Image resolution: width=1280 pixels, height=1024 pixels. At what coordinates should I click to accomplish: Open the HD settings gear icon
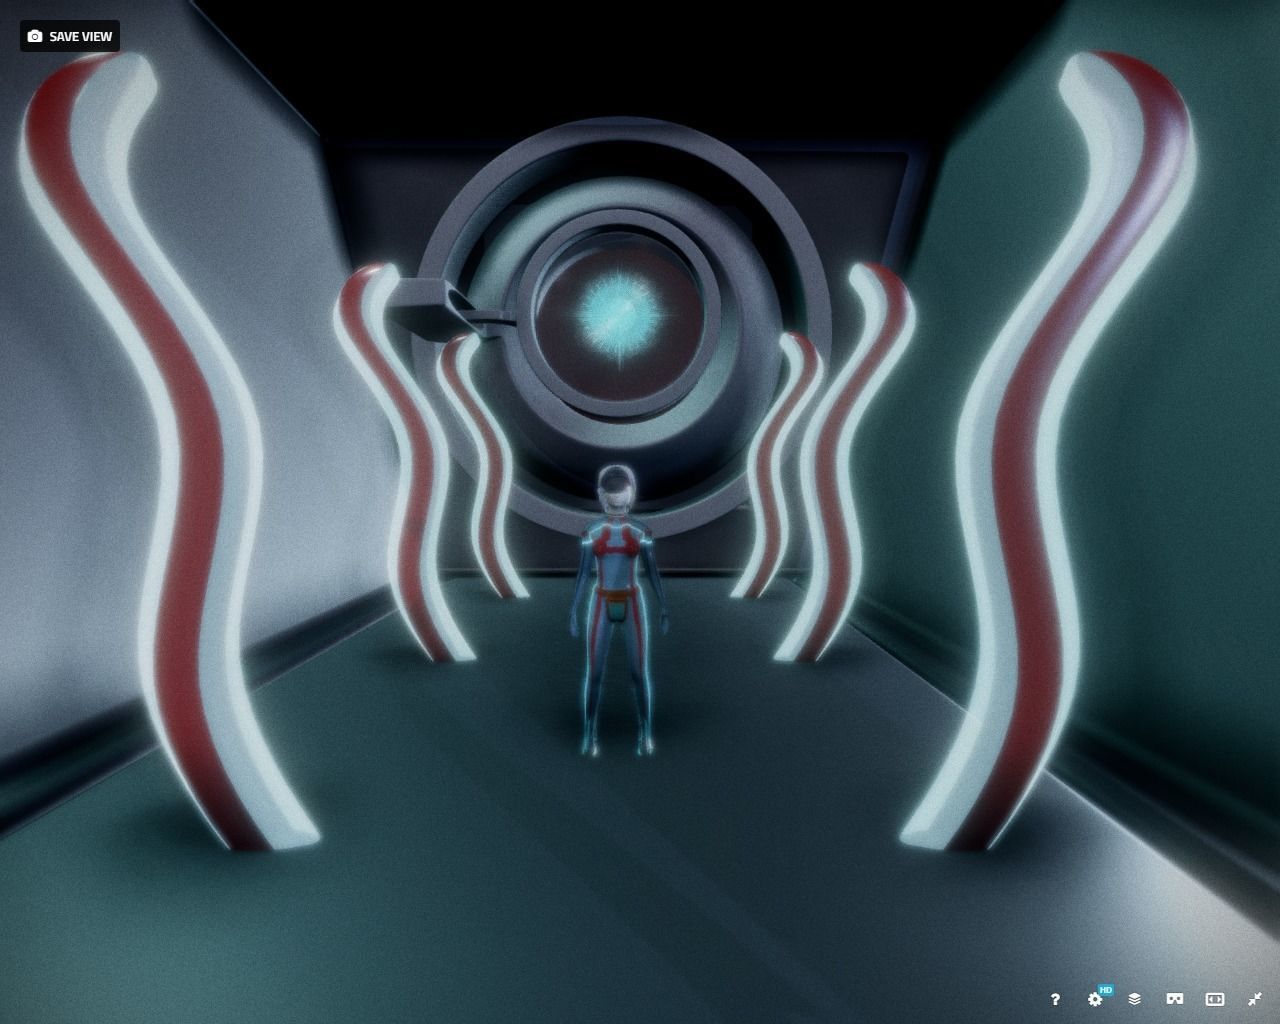[x=1097, y=998]
